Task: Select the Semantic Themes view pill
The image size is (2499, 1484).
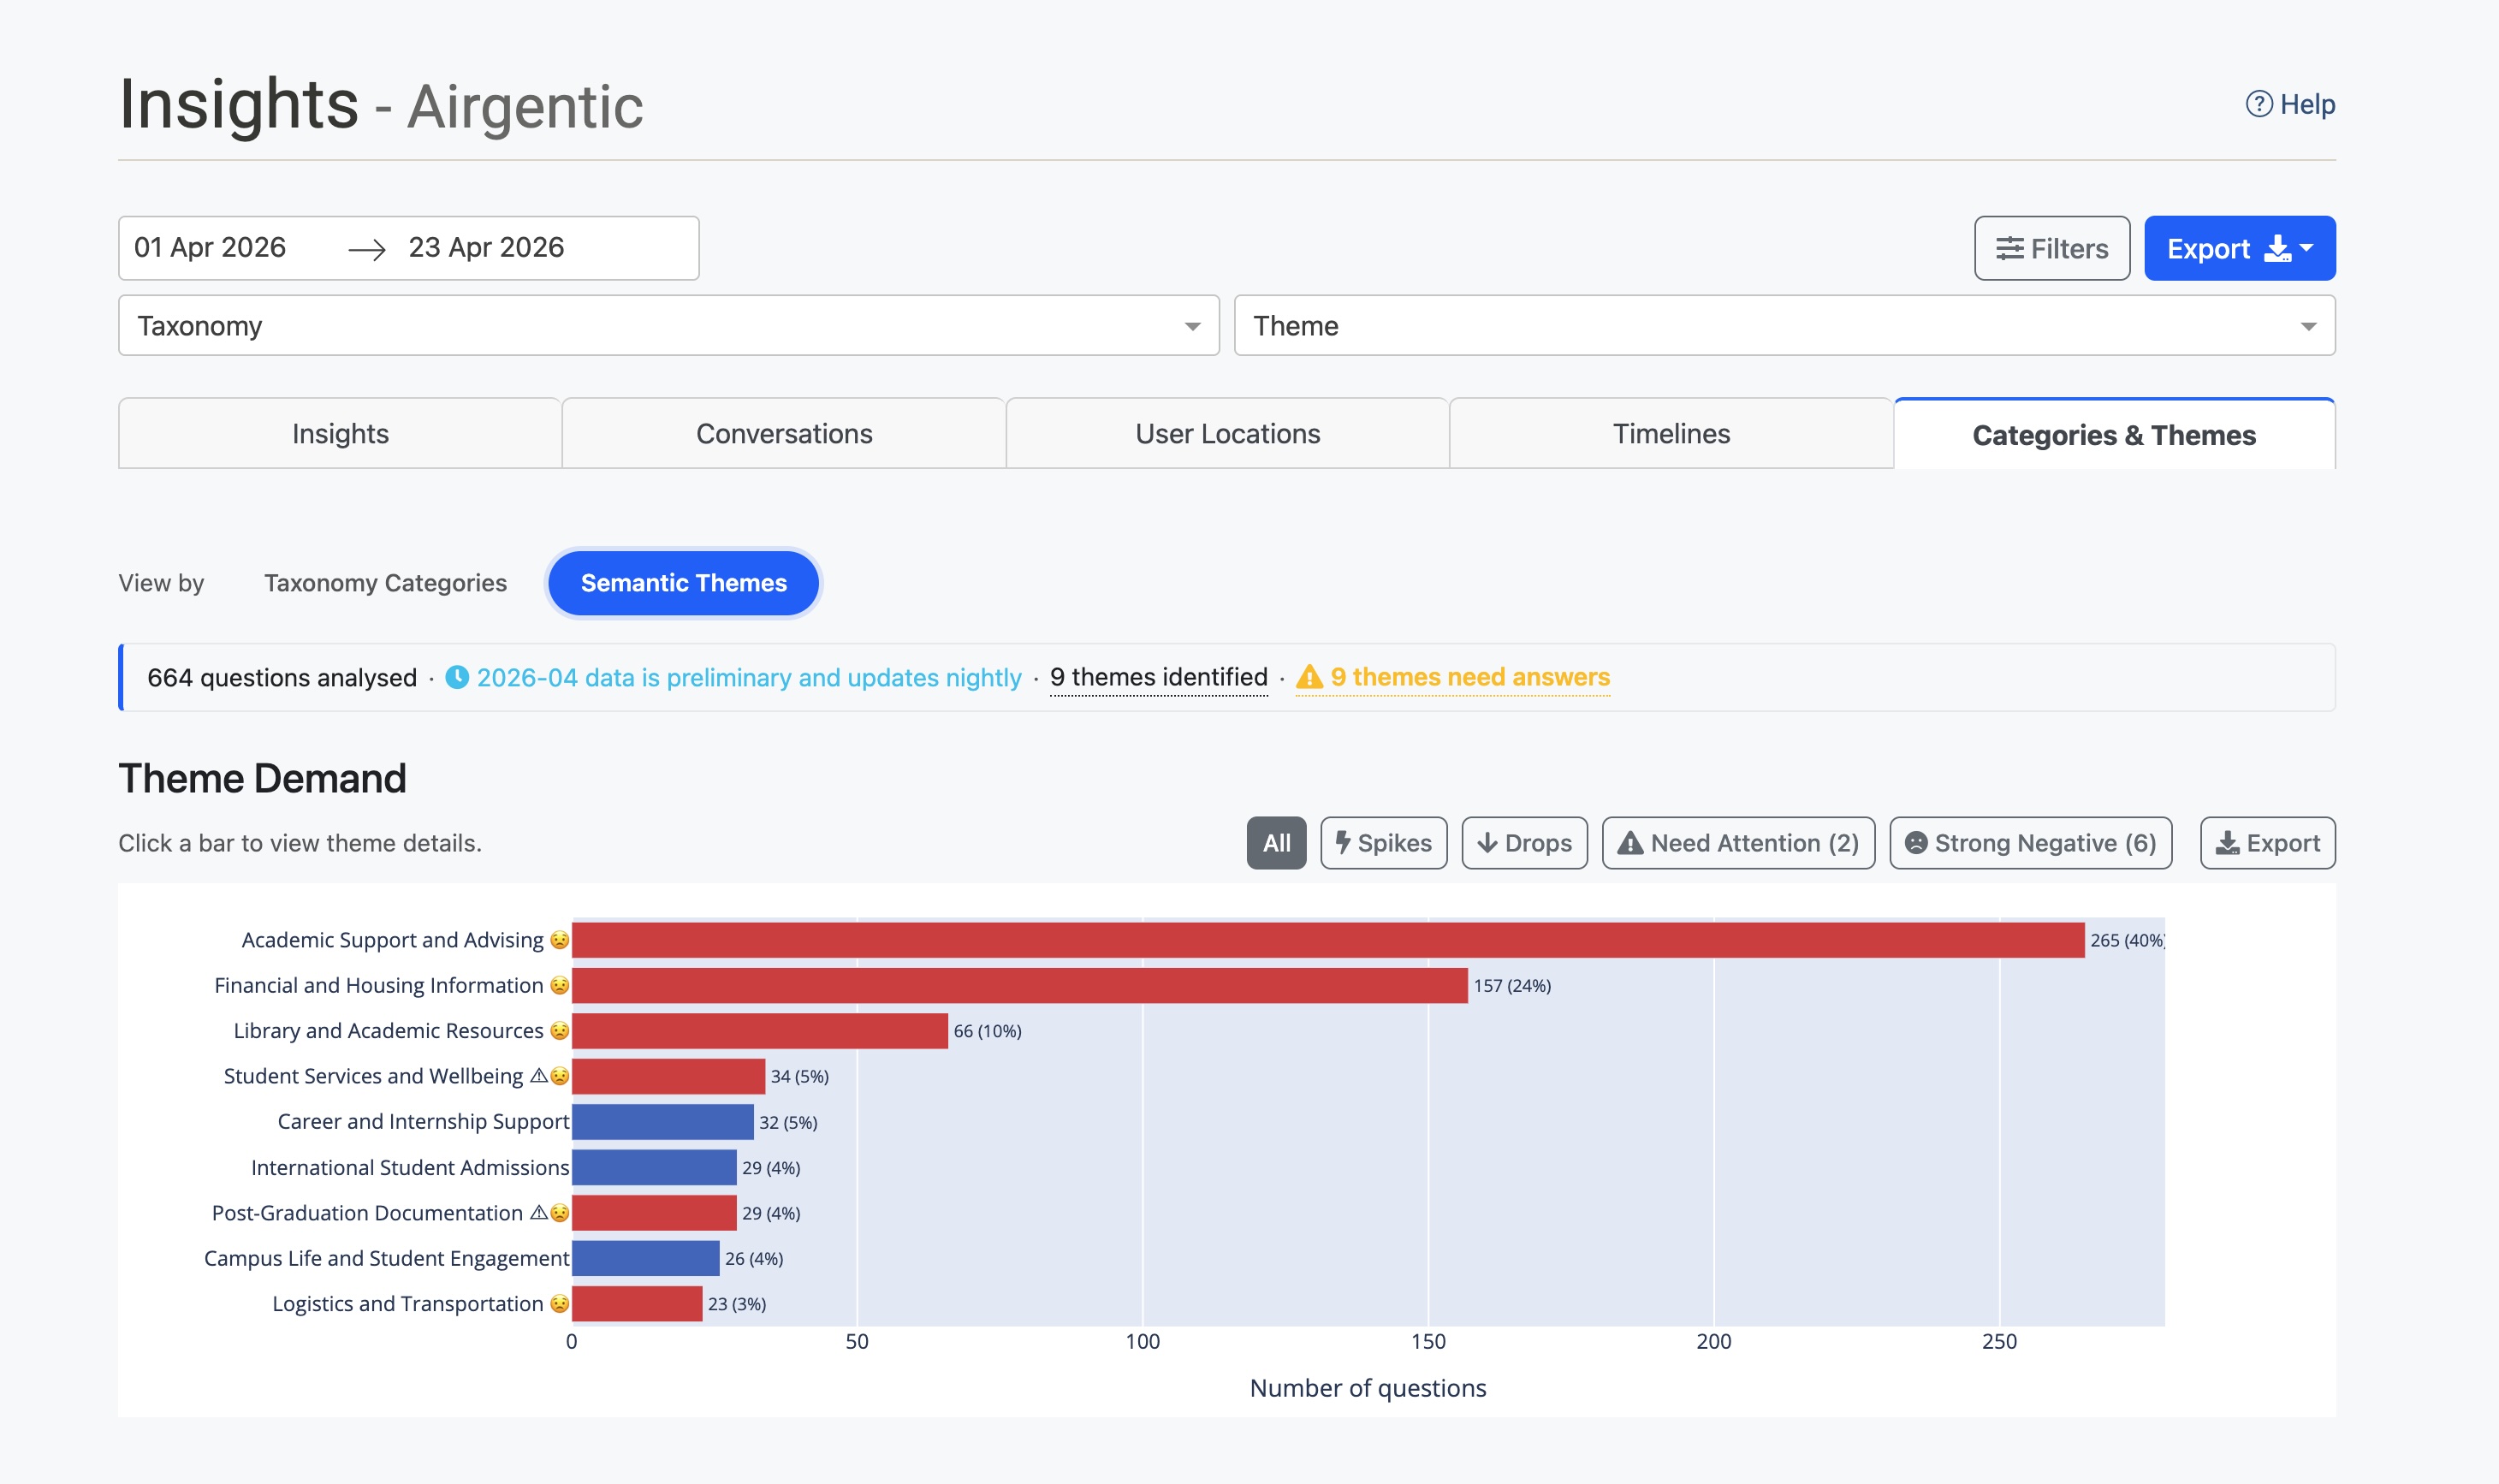Action: click(x=683, y=583)
